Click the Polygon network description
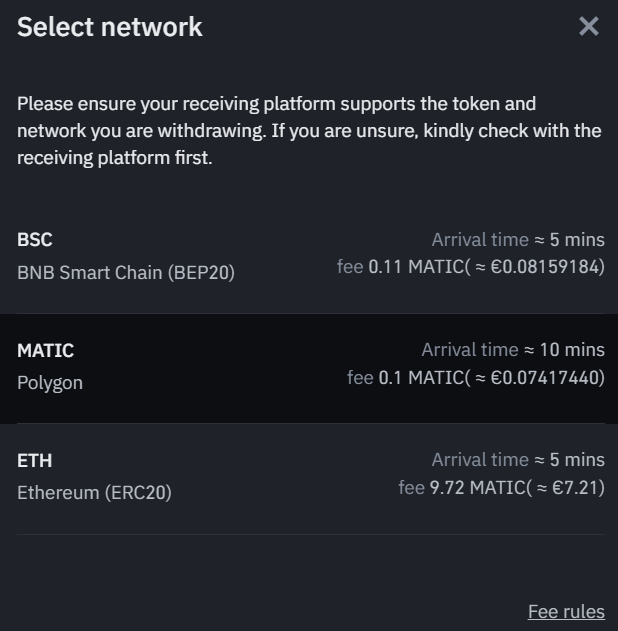Viewport: 618px width, 631px height. (x=50, y=383)
